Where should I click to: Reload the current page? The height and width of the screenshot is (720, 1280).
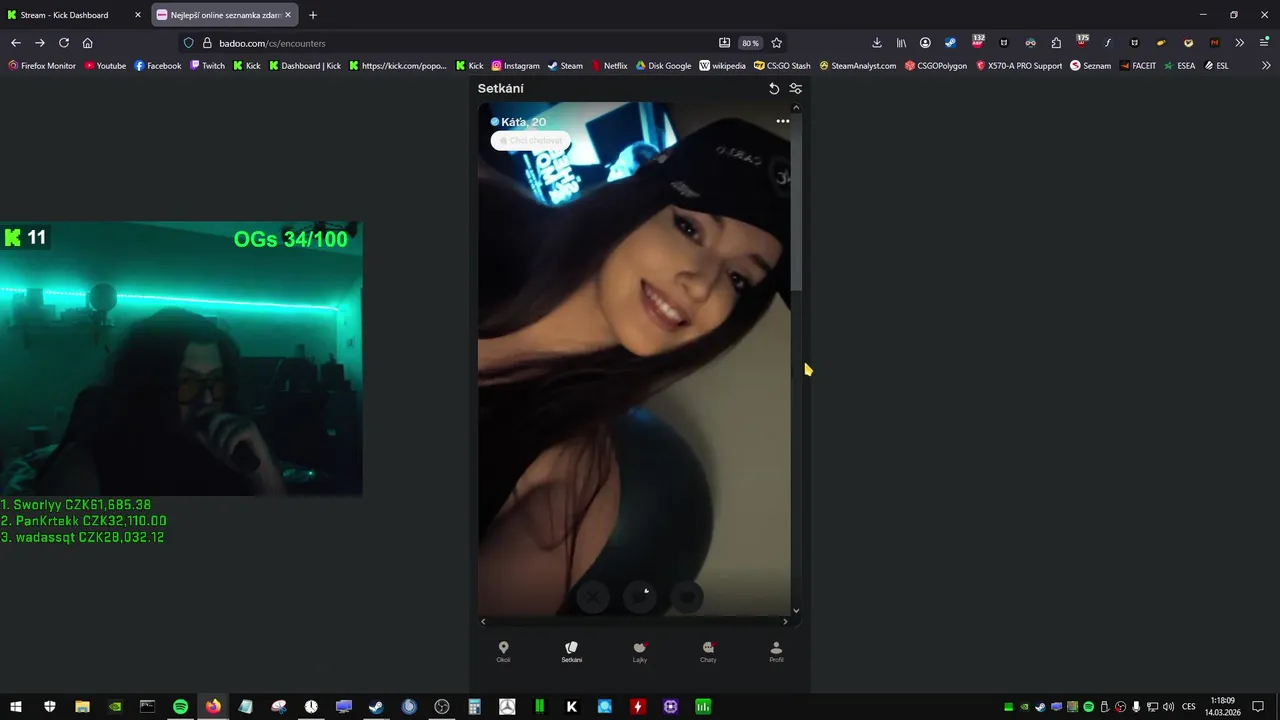click(64, 43)
